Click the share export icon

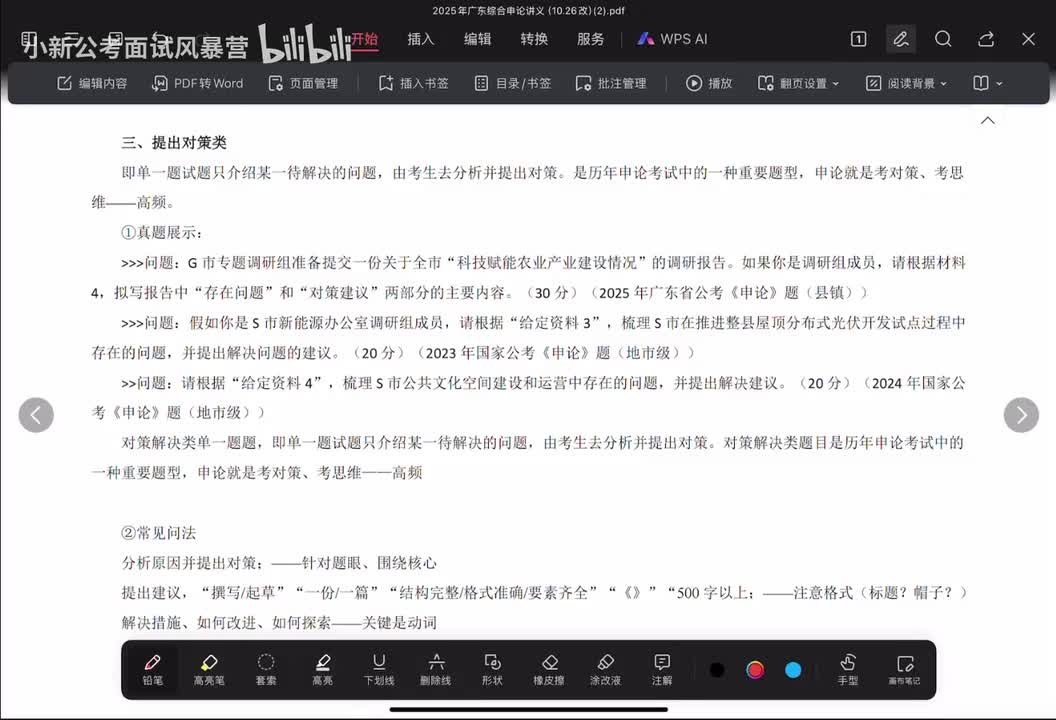point(986,39)
